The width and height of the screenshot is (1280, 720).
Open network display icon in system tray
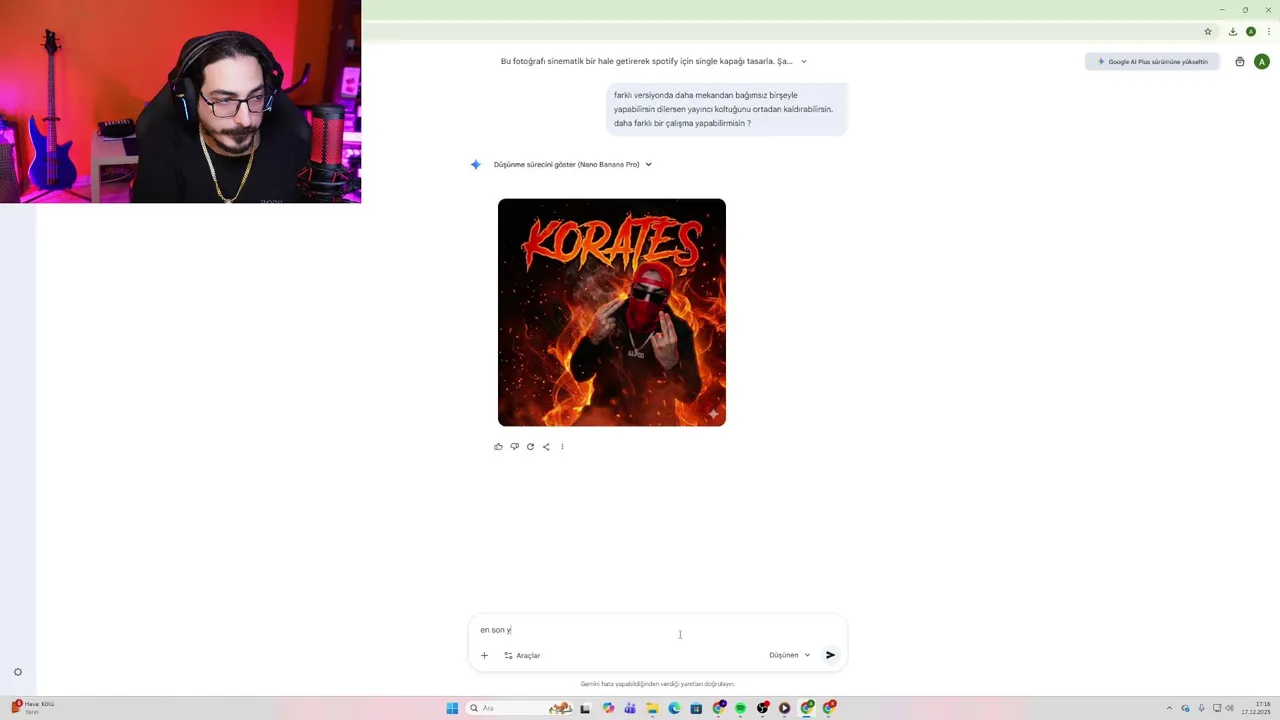pyautogui.click(x=1217, y=708)
